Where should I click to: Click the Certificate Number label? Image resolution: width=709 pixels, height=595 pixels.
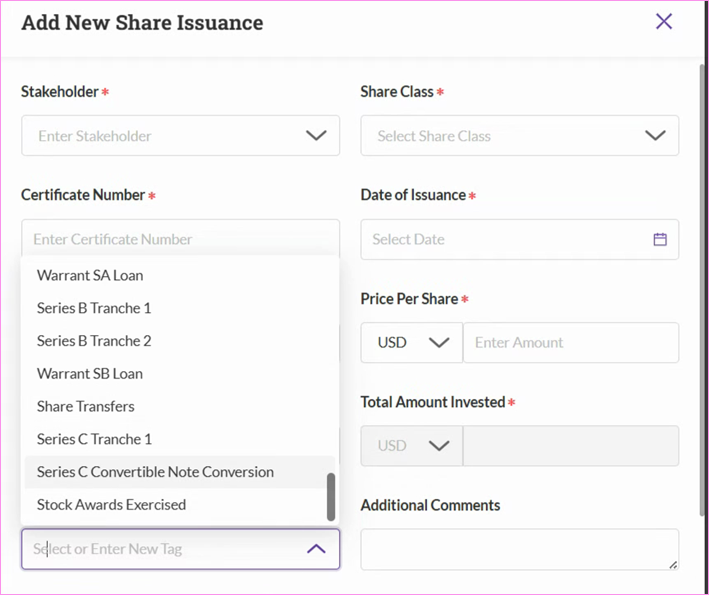pyautogui.click(x=83, y=195)
